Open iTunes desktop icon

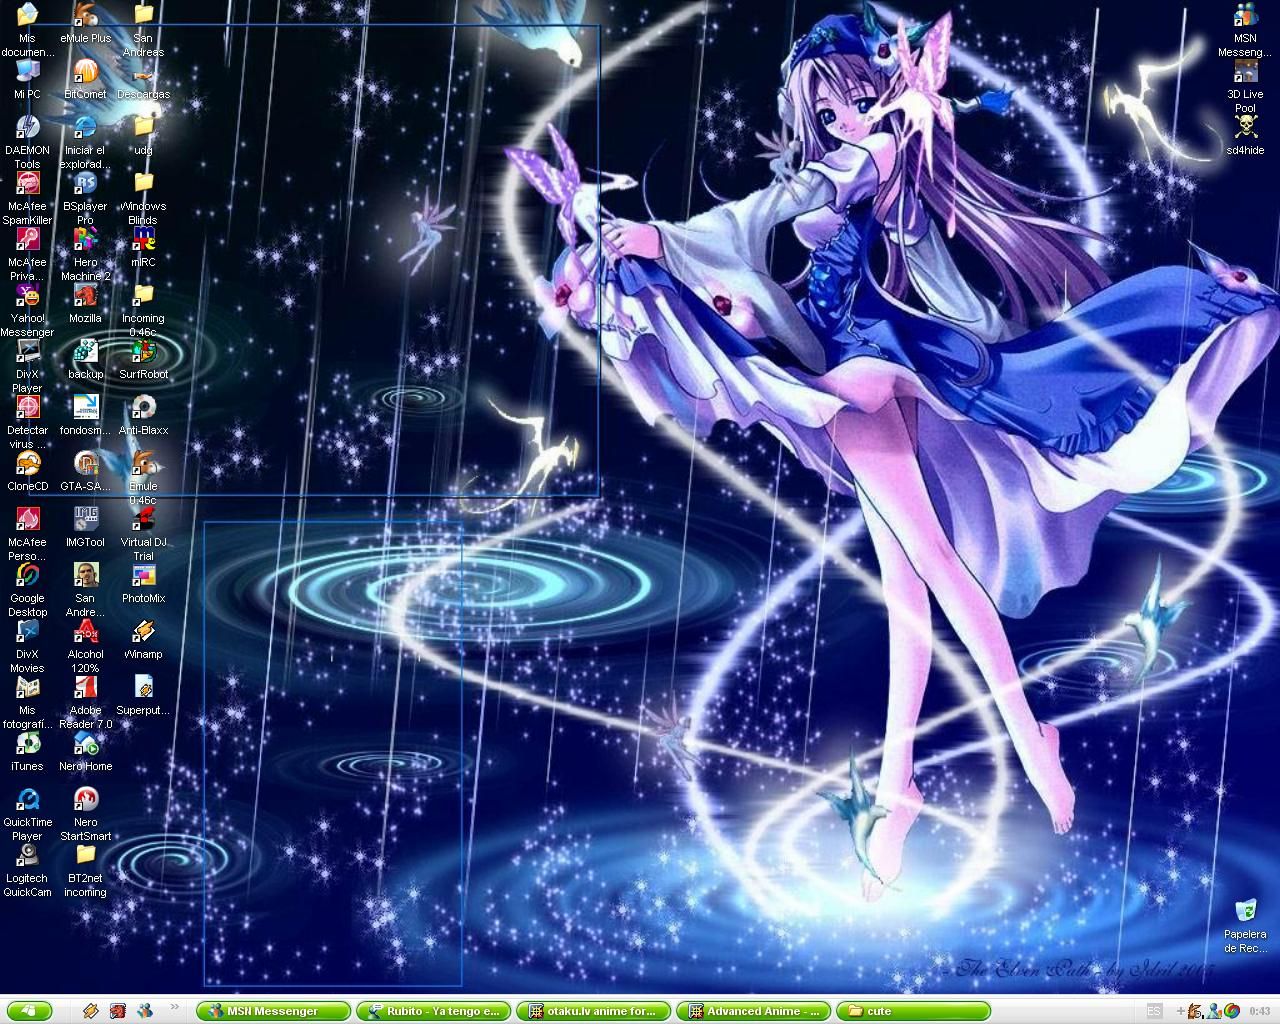pos(27,750)
